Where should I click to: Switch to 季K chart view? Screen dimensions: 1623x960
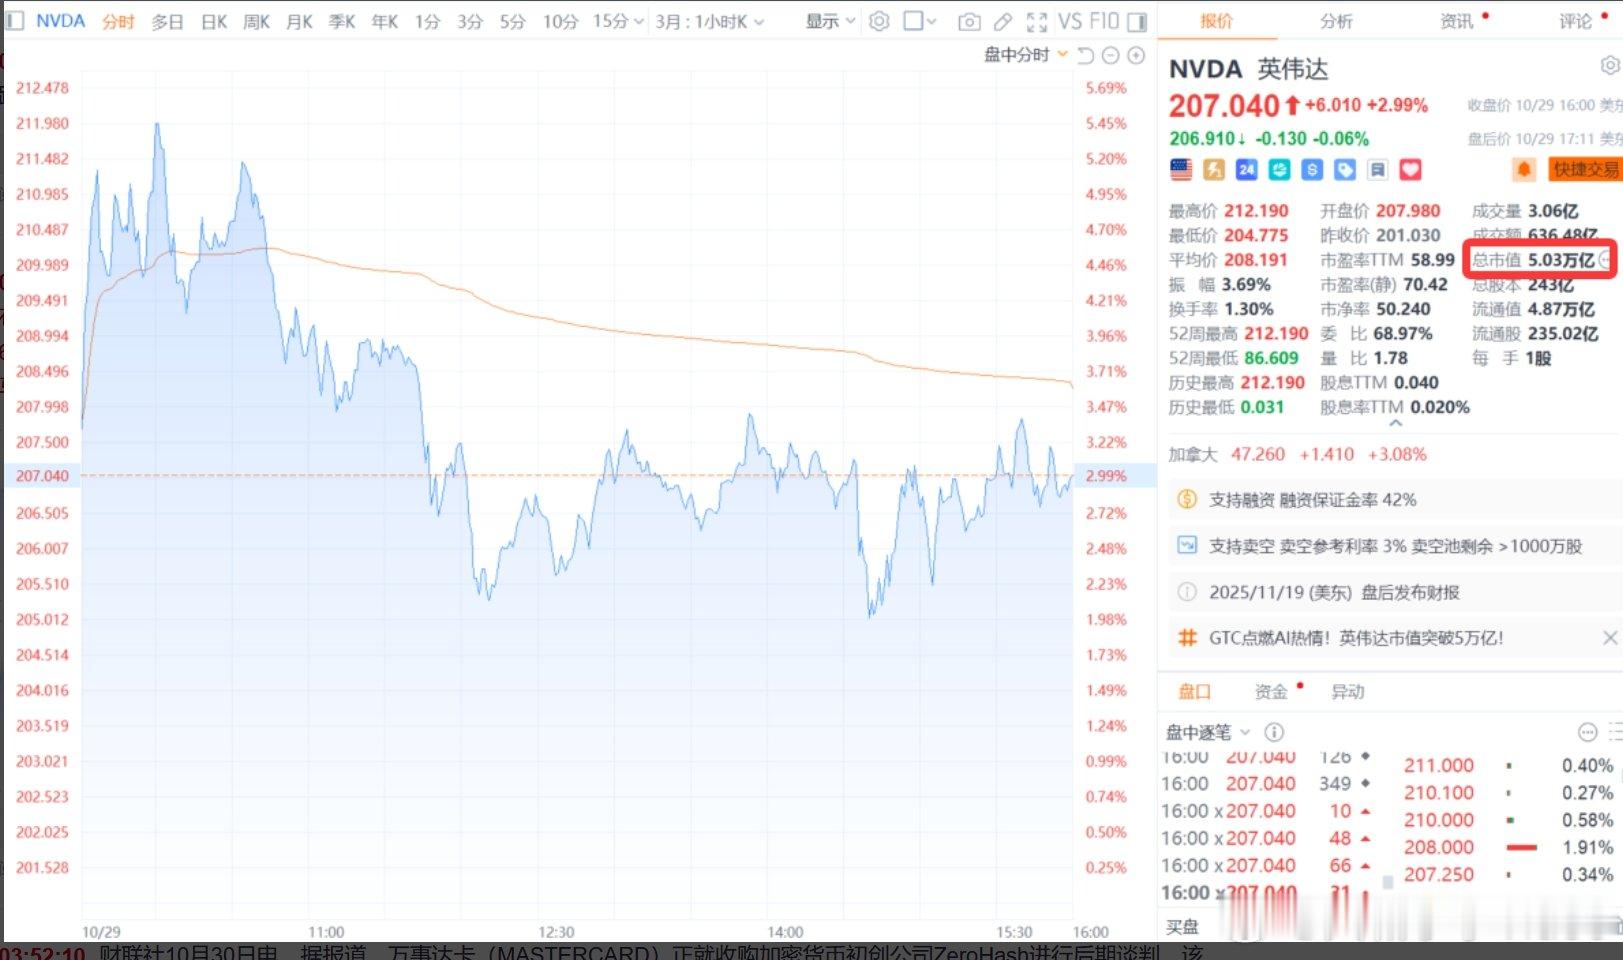click(x=342, y=21)
